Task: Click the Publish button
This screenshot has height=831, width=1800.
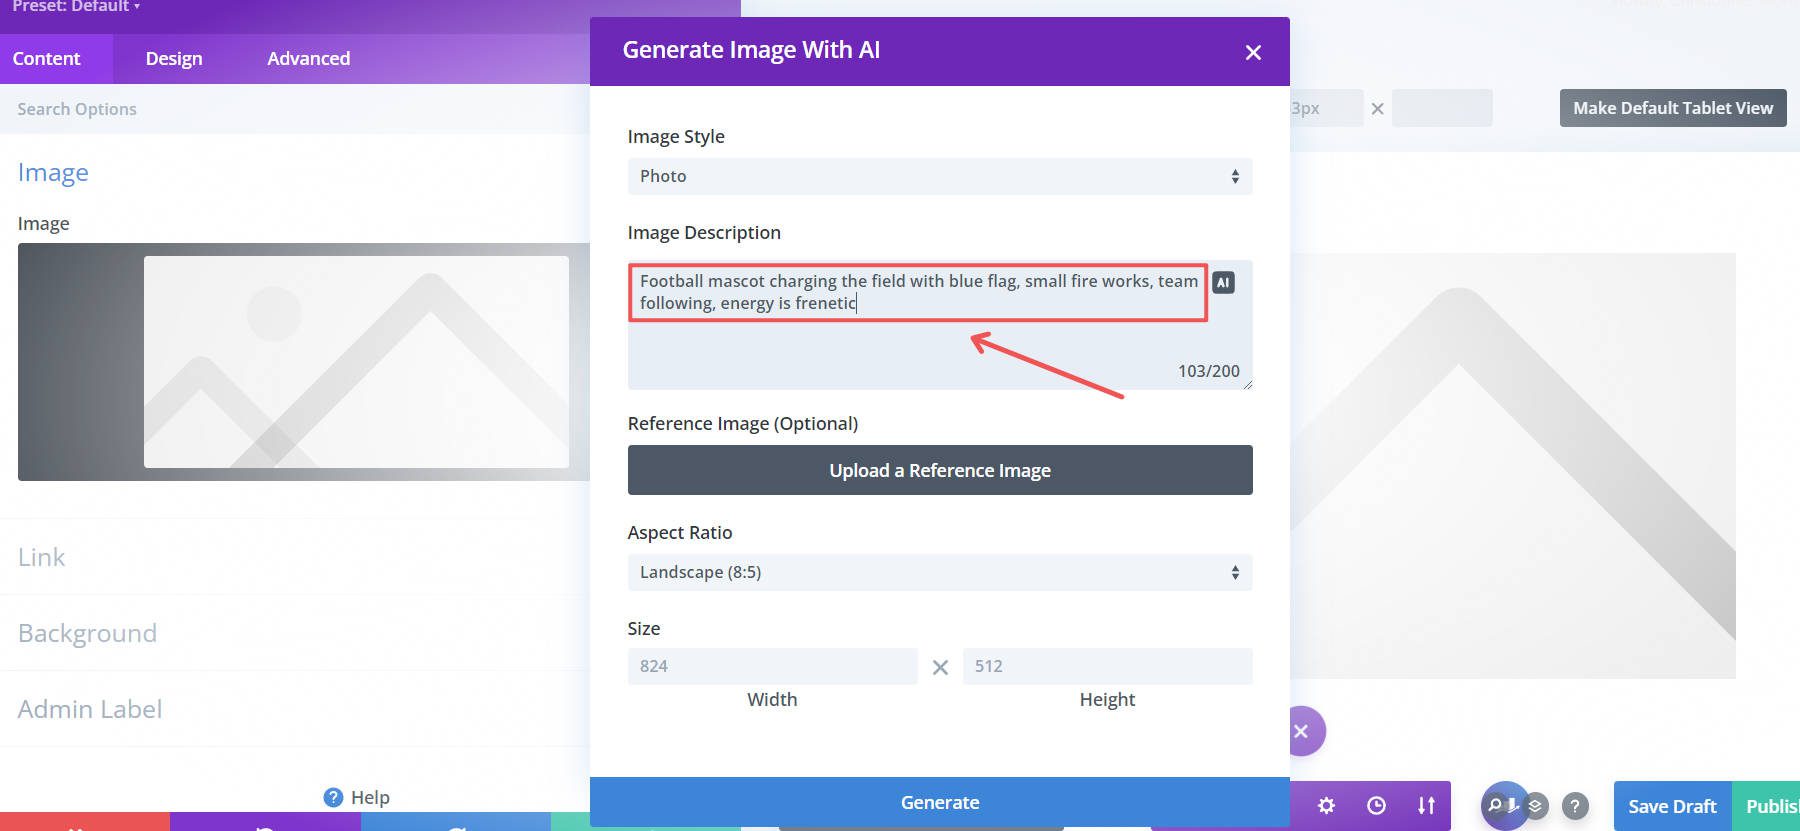Action: (x=1766, y=806)
